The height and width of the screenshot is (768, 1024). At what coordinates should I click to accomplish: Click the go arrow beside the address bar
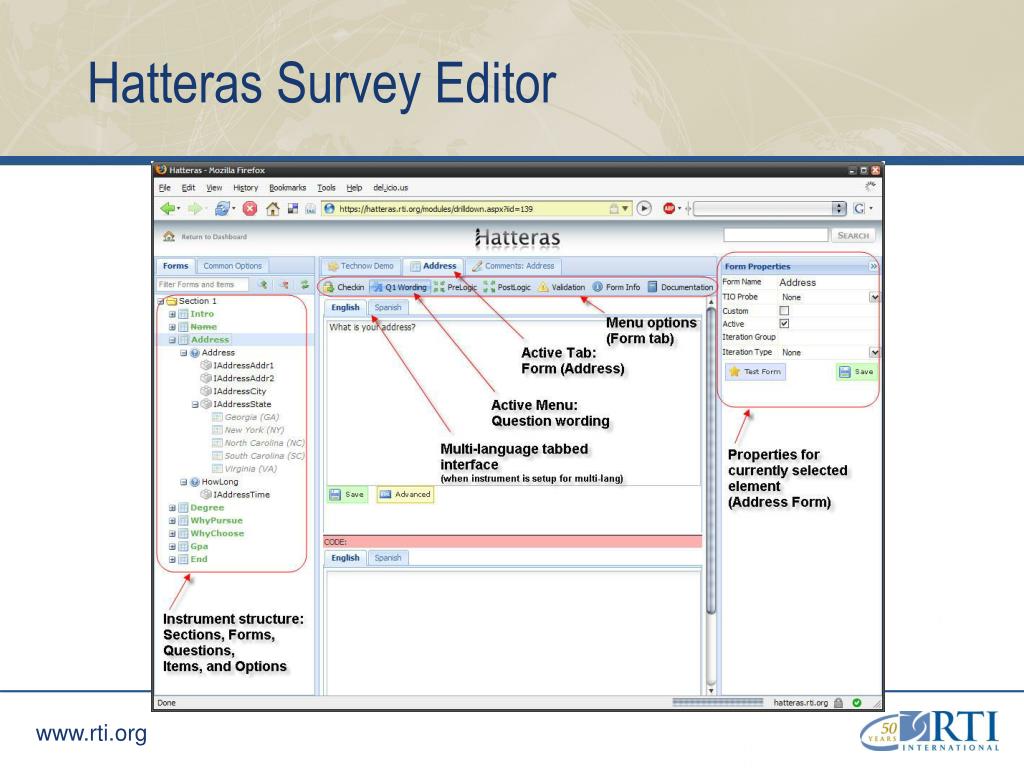pyautogui.click(x=644, y=208)
